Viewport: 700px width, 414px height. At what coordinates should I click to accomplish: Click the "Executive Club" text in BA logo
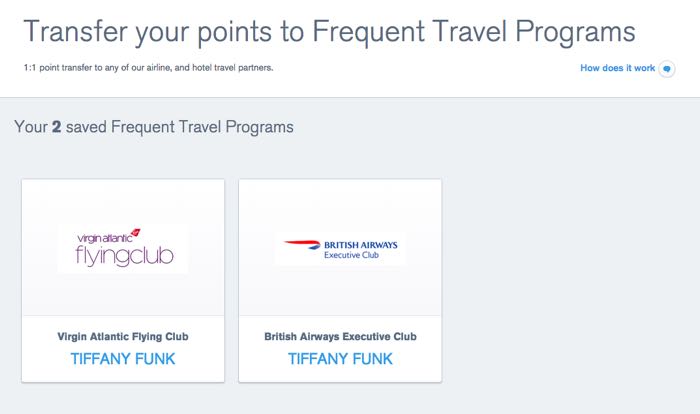coord(351,255)
